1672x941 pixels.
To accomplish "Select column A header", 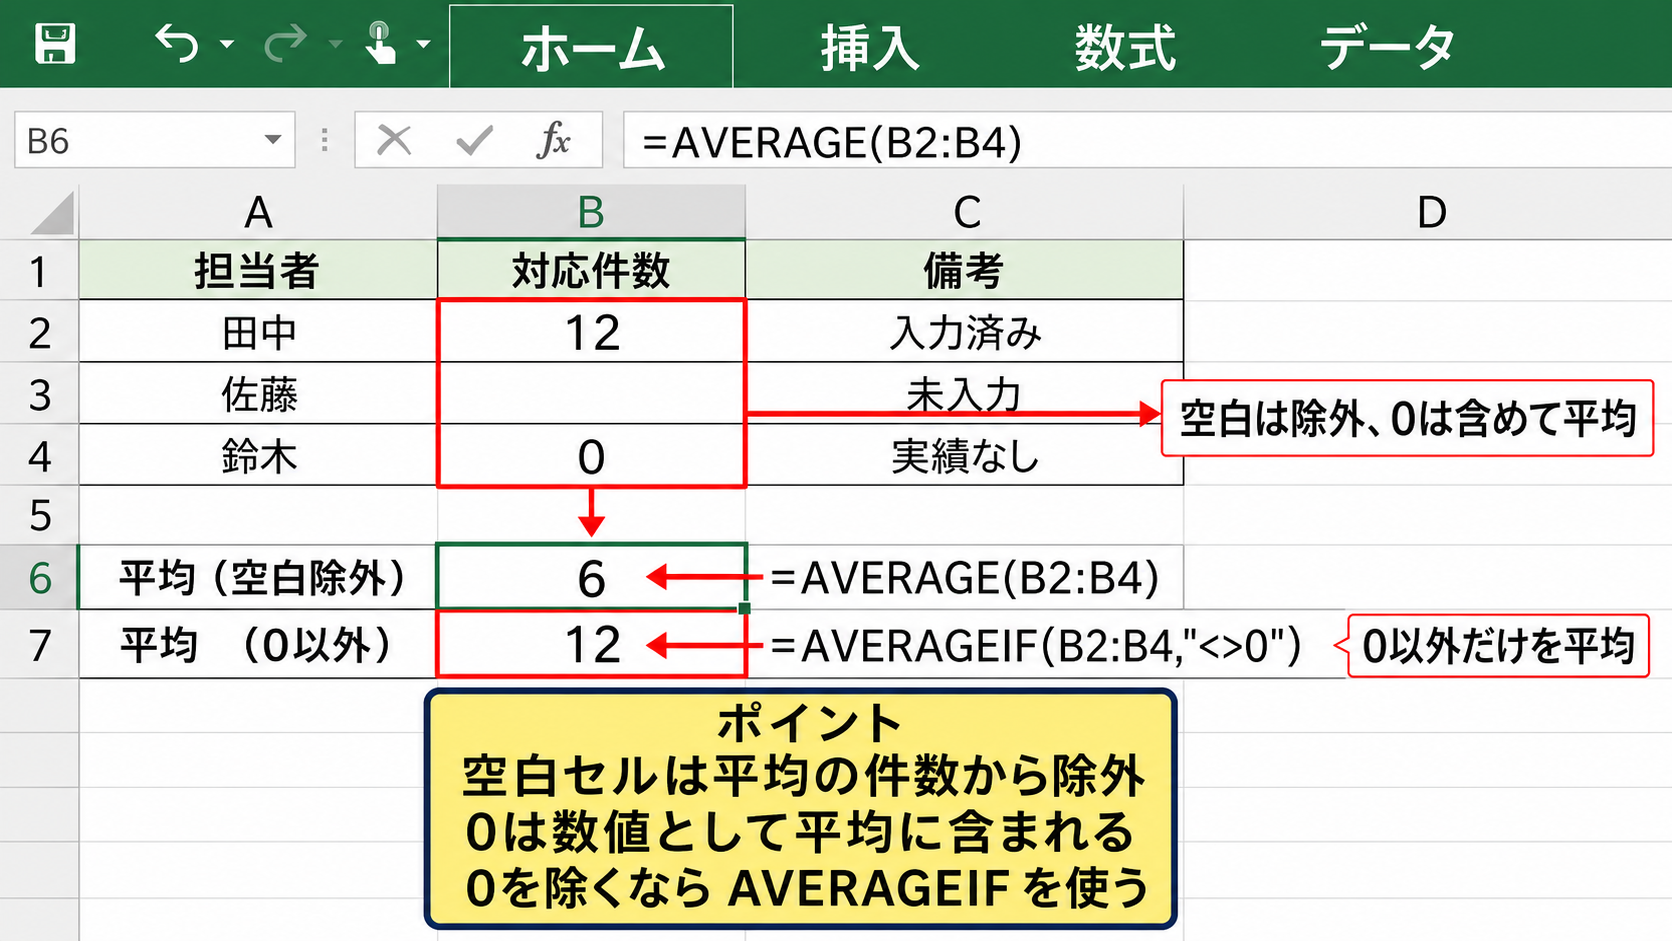I will [258, 212].
